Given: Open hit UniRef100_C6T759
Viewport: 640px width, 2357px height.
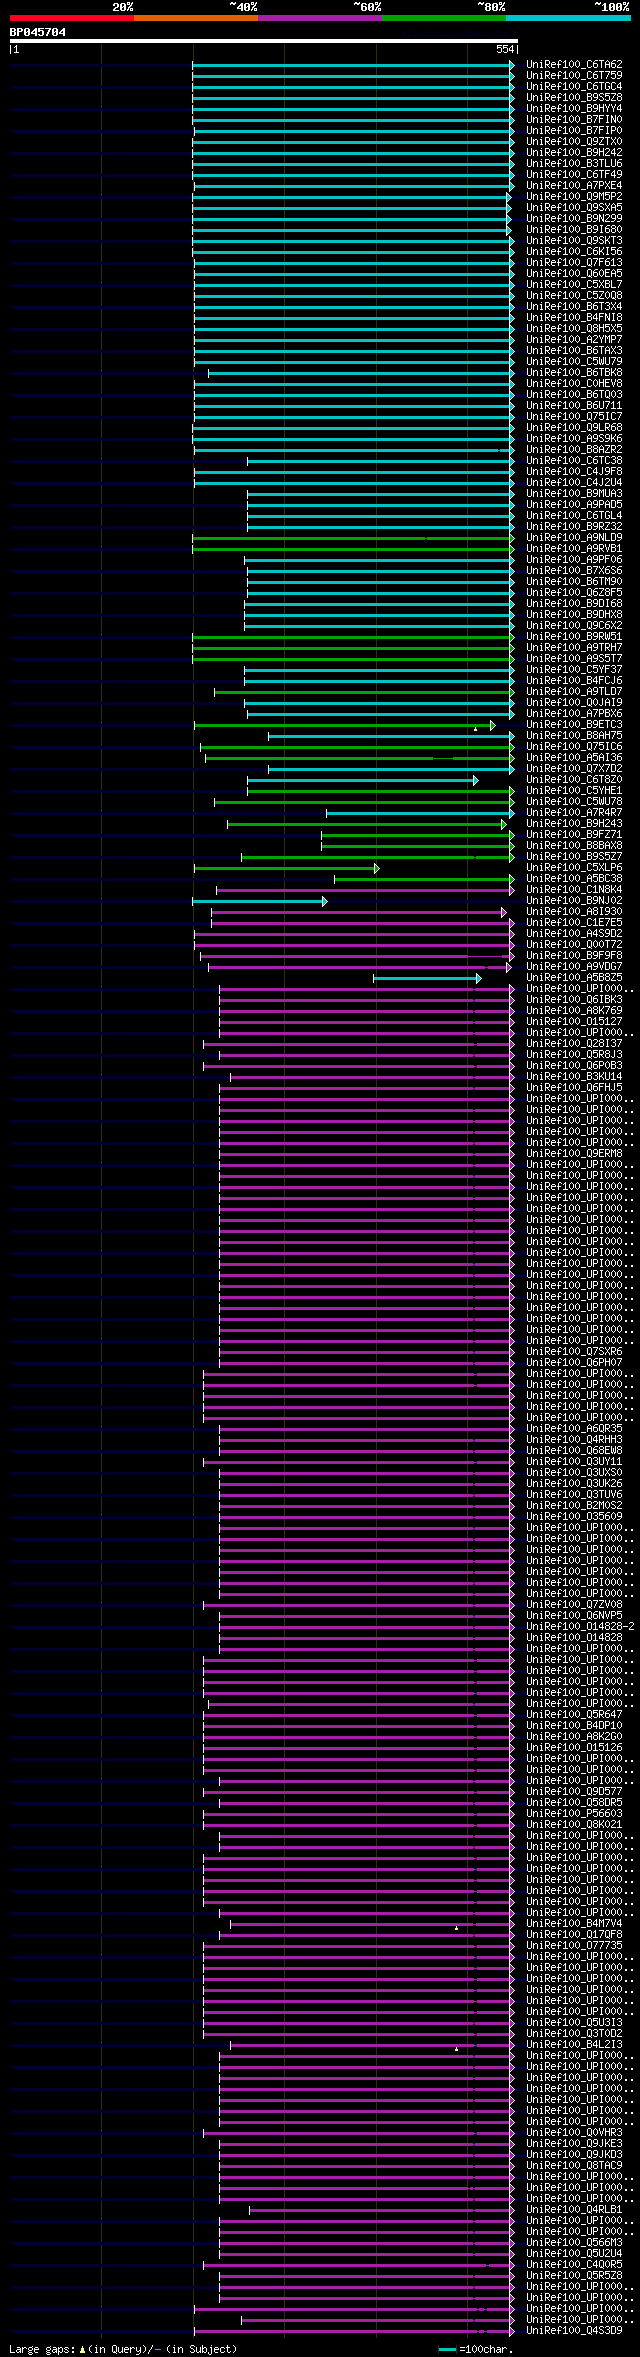Looking at the screenshot, I should coord(574,76).
